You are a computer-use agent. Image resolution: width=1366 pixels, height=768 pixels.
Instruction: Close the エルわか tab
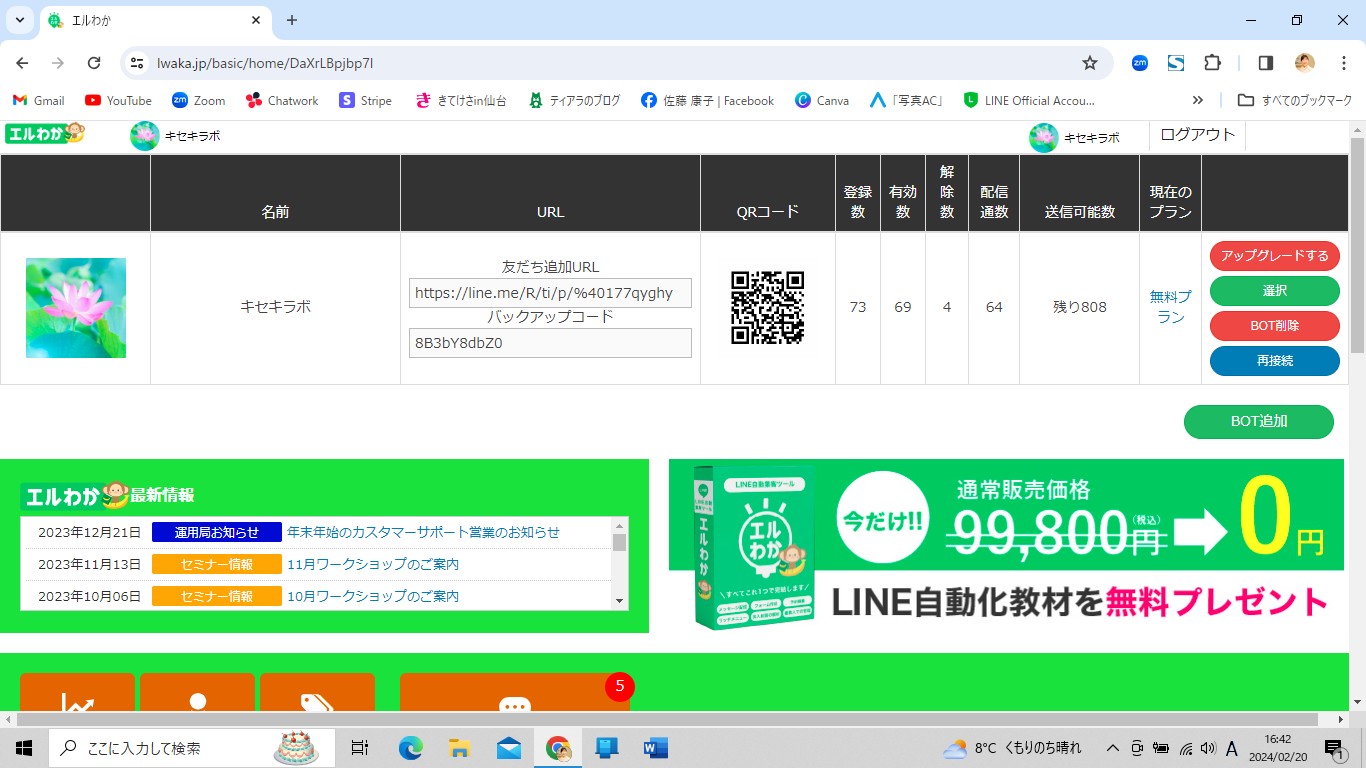coord(256,20)
